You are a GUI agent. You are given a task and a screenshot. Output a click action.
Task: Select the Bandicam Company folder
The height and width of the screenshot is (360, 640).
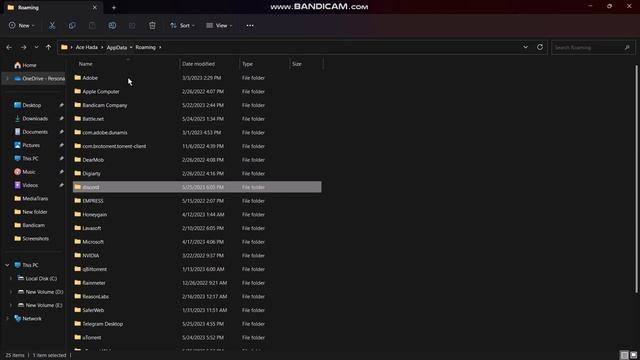pos(197,105)
